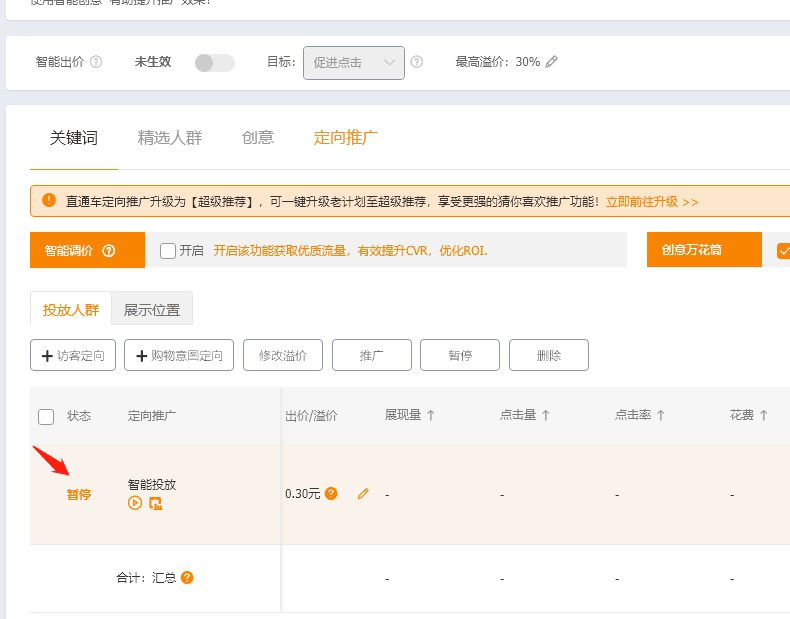Click the question mark icon on 智能调价
Viewport: 790px width, 619px height.
tap(109, 251)
